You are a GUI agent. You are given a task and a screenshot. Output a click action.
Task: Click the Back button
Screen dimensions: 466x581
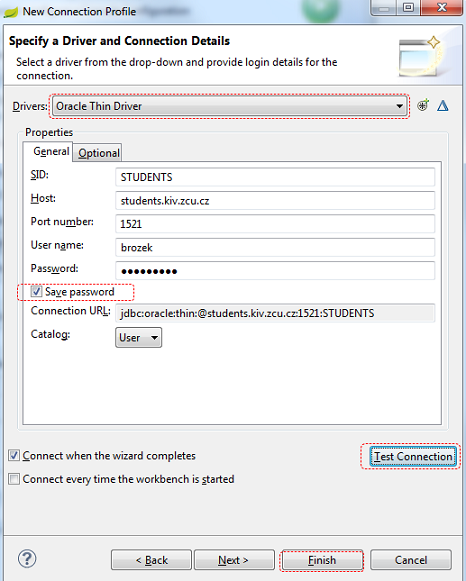coord(151,560)
